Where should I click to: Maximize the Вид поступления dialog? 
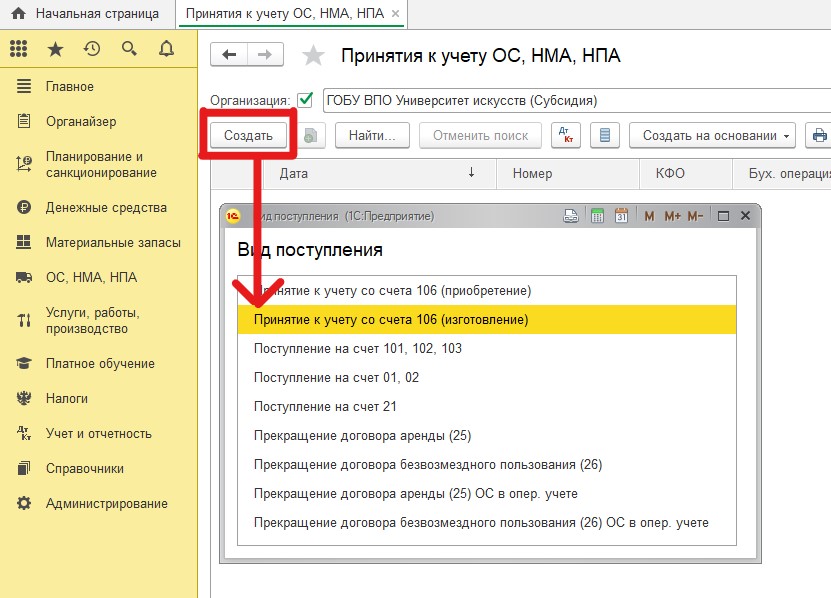723,216
